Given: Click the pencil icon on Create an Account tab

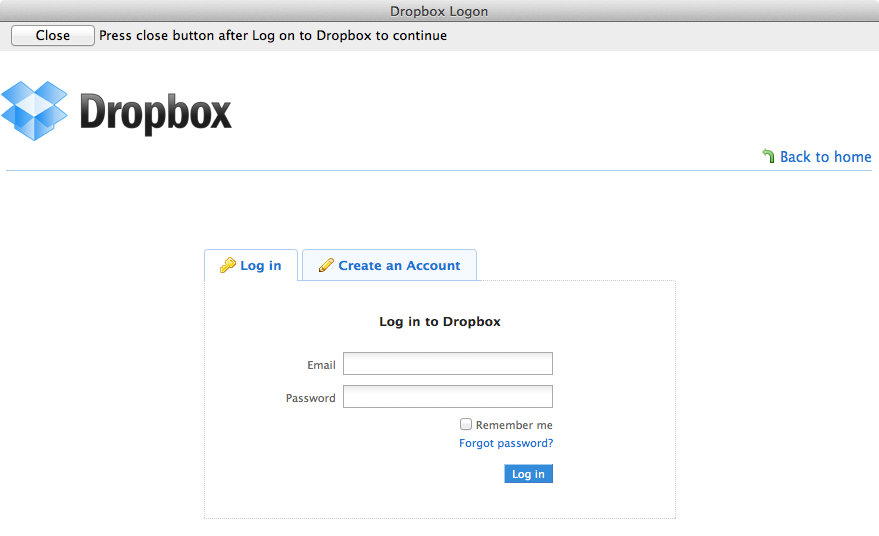Looking at the screenshot, I should pyautogui.click(x=326, y=265).
